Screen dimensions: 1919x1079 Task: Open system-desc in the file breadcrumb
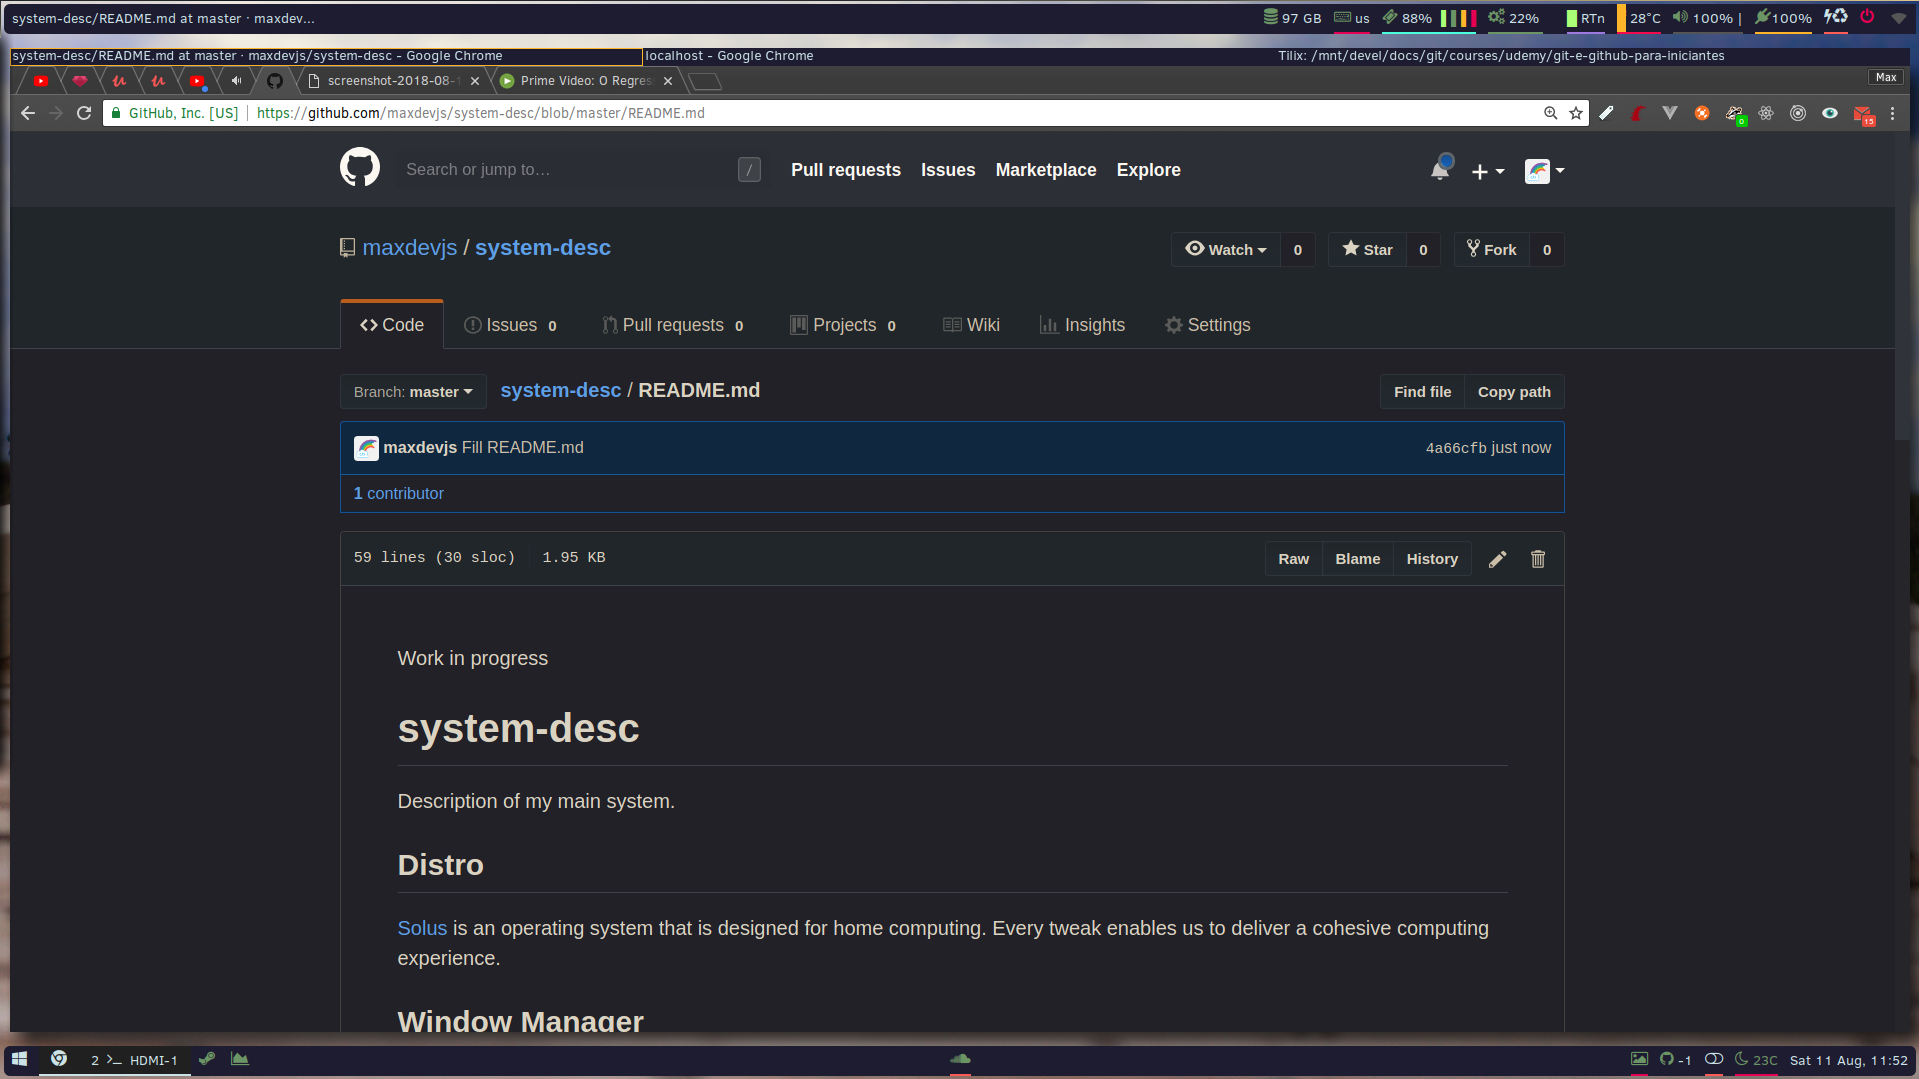point(561,391)
